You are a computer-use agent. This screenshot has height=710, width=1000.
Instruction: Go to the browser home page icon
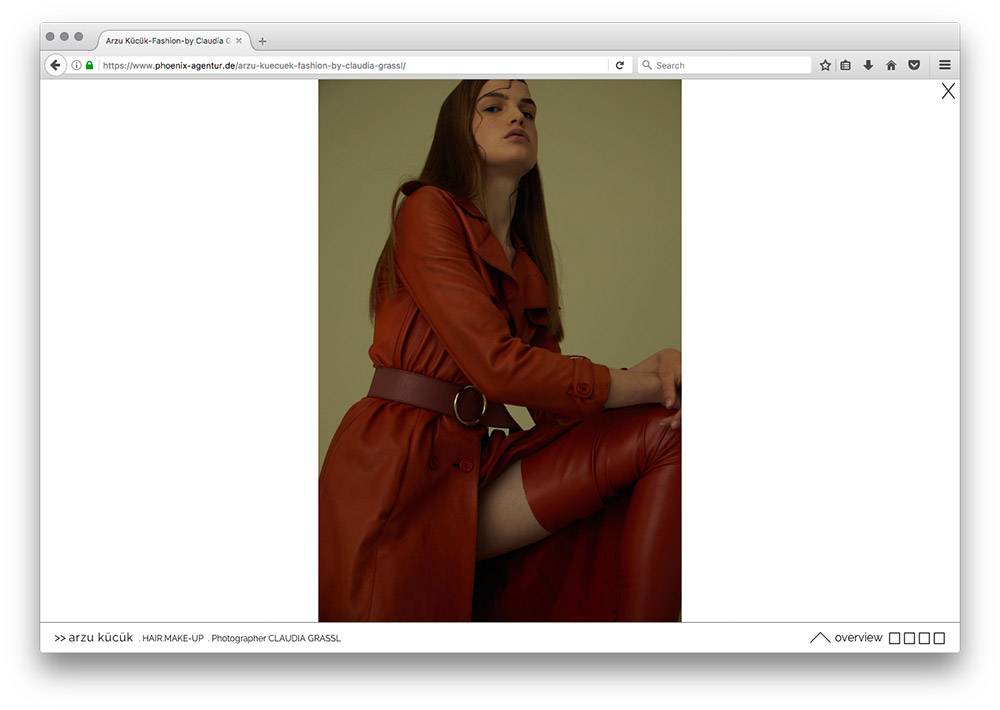click(892, 65)
